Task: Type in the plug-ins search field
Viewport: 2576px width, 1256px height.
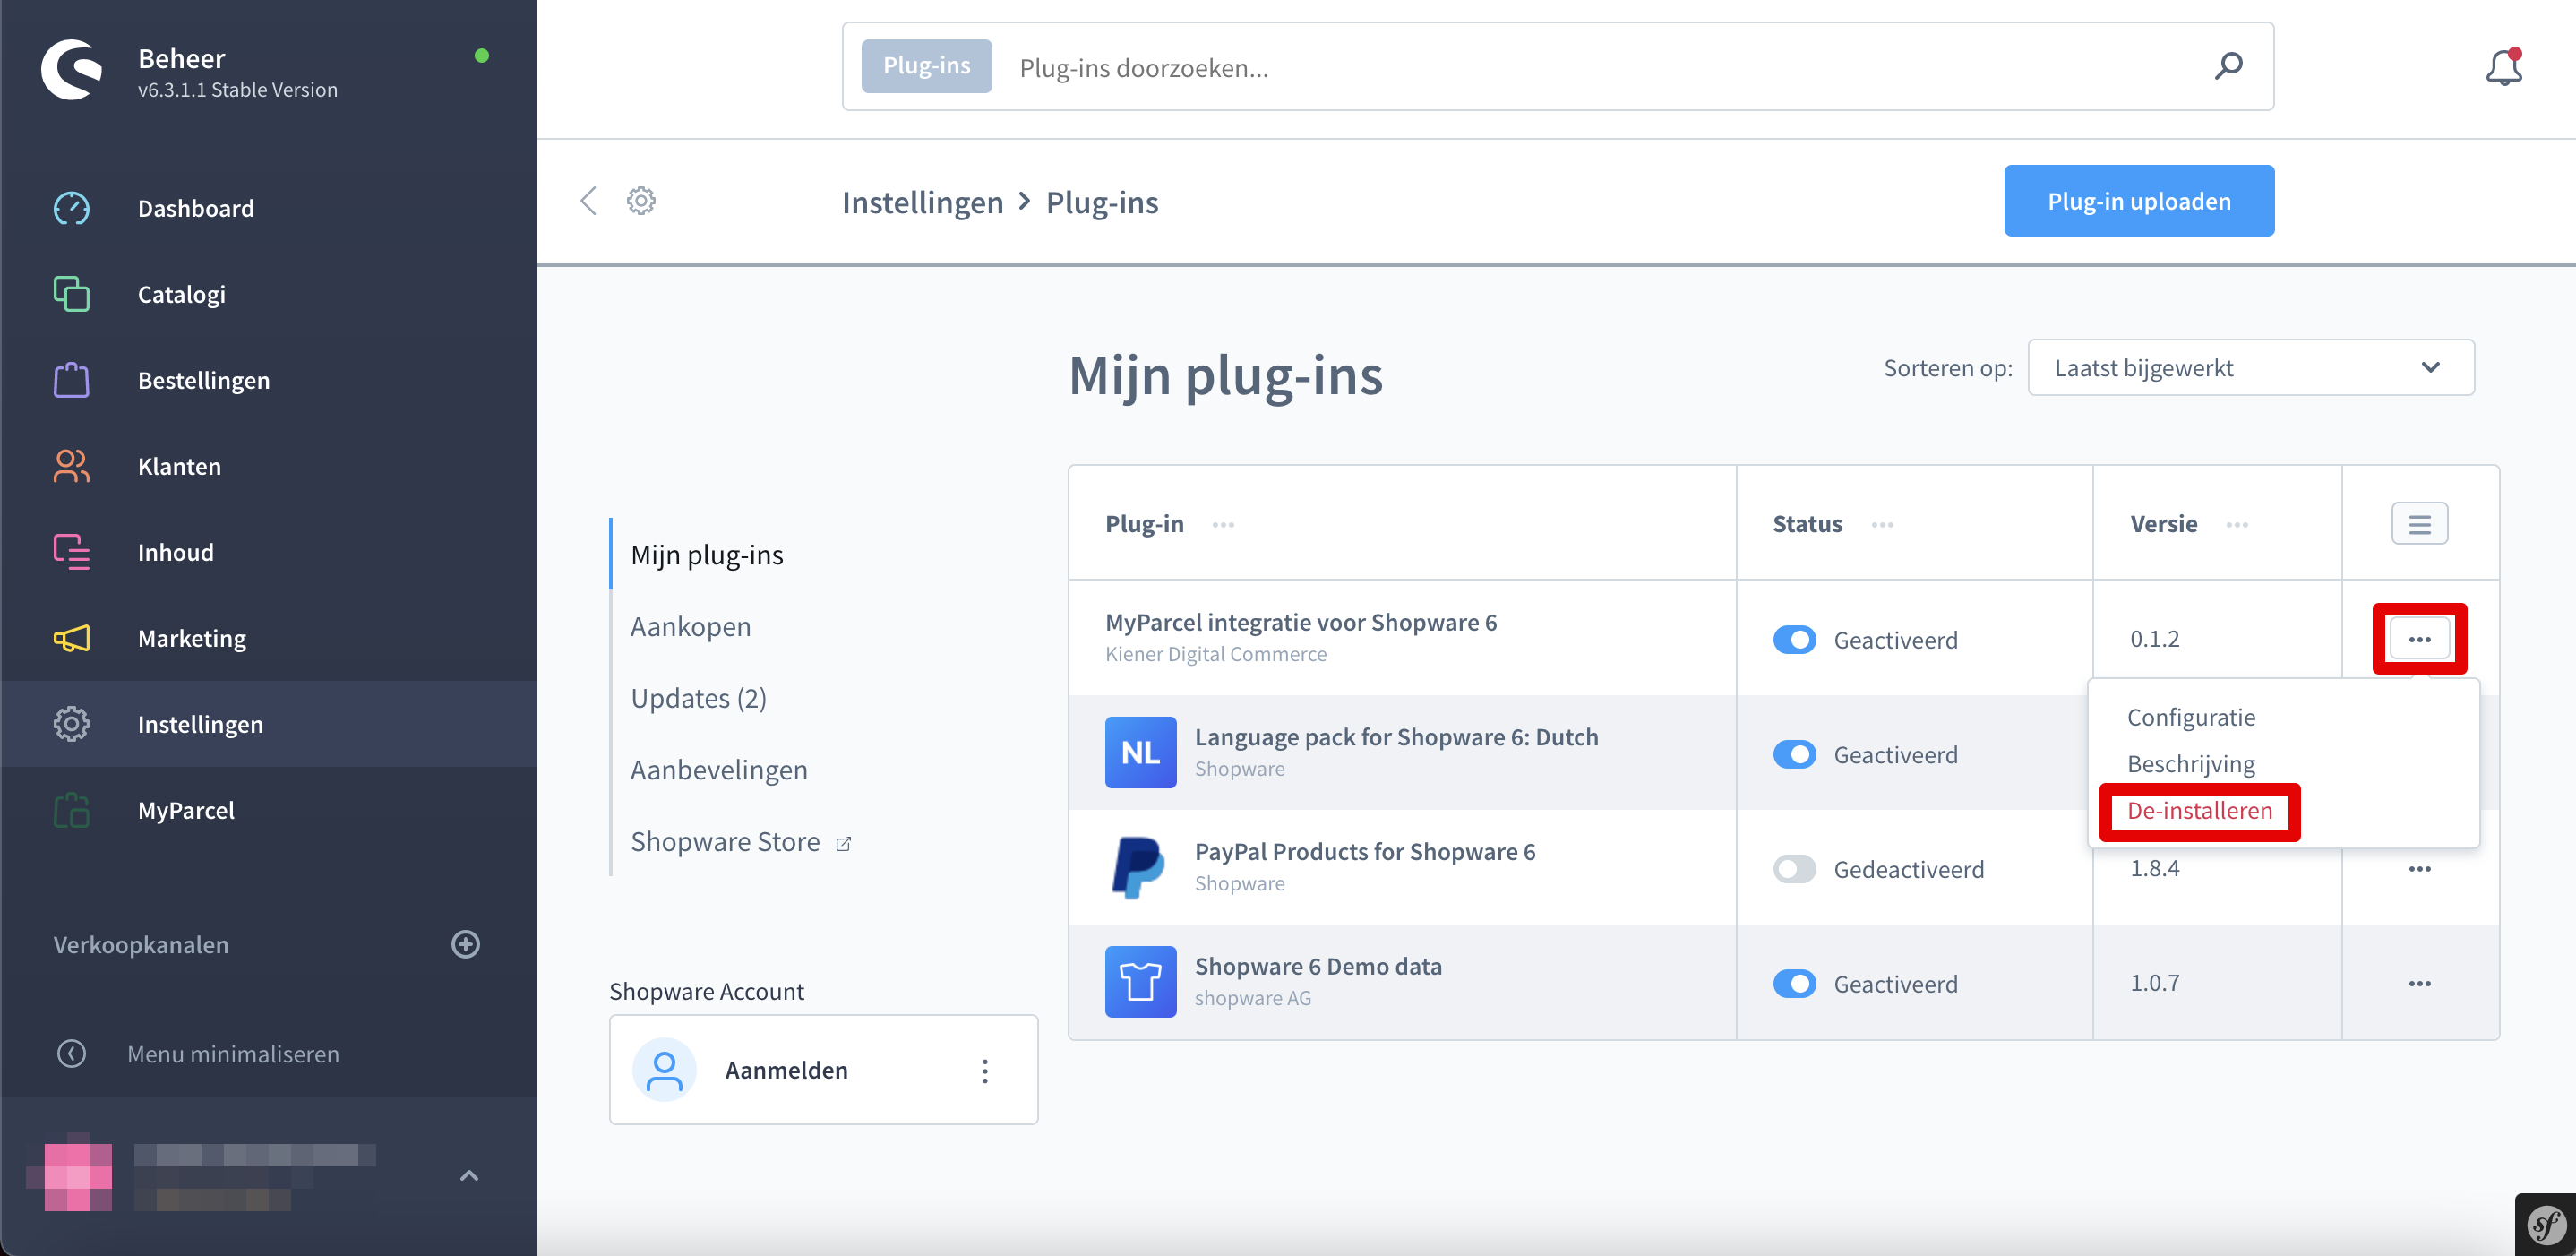Action: point(1400,66)
